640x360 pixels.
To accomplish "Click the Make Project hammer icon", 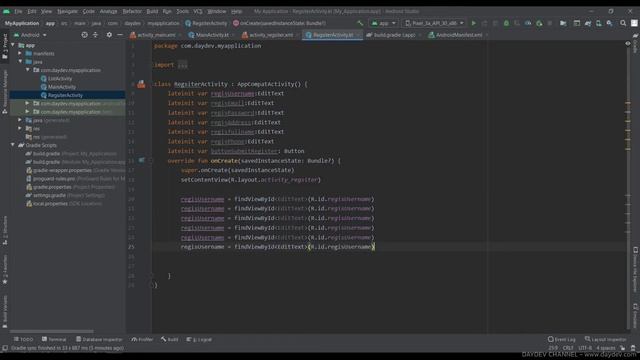I will coord(360,23).
